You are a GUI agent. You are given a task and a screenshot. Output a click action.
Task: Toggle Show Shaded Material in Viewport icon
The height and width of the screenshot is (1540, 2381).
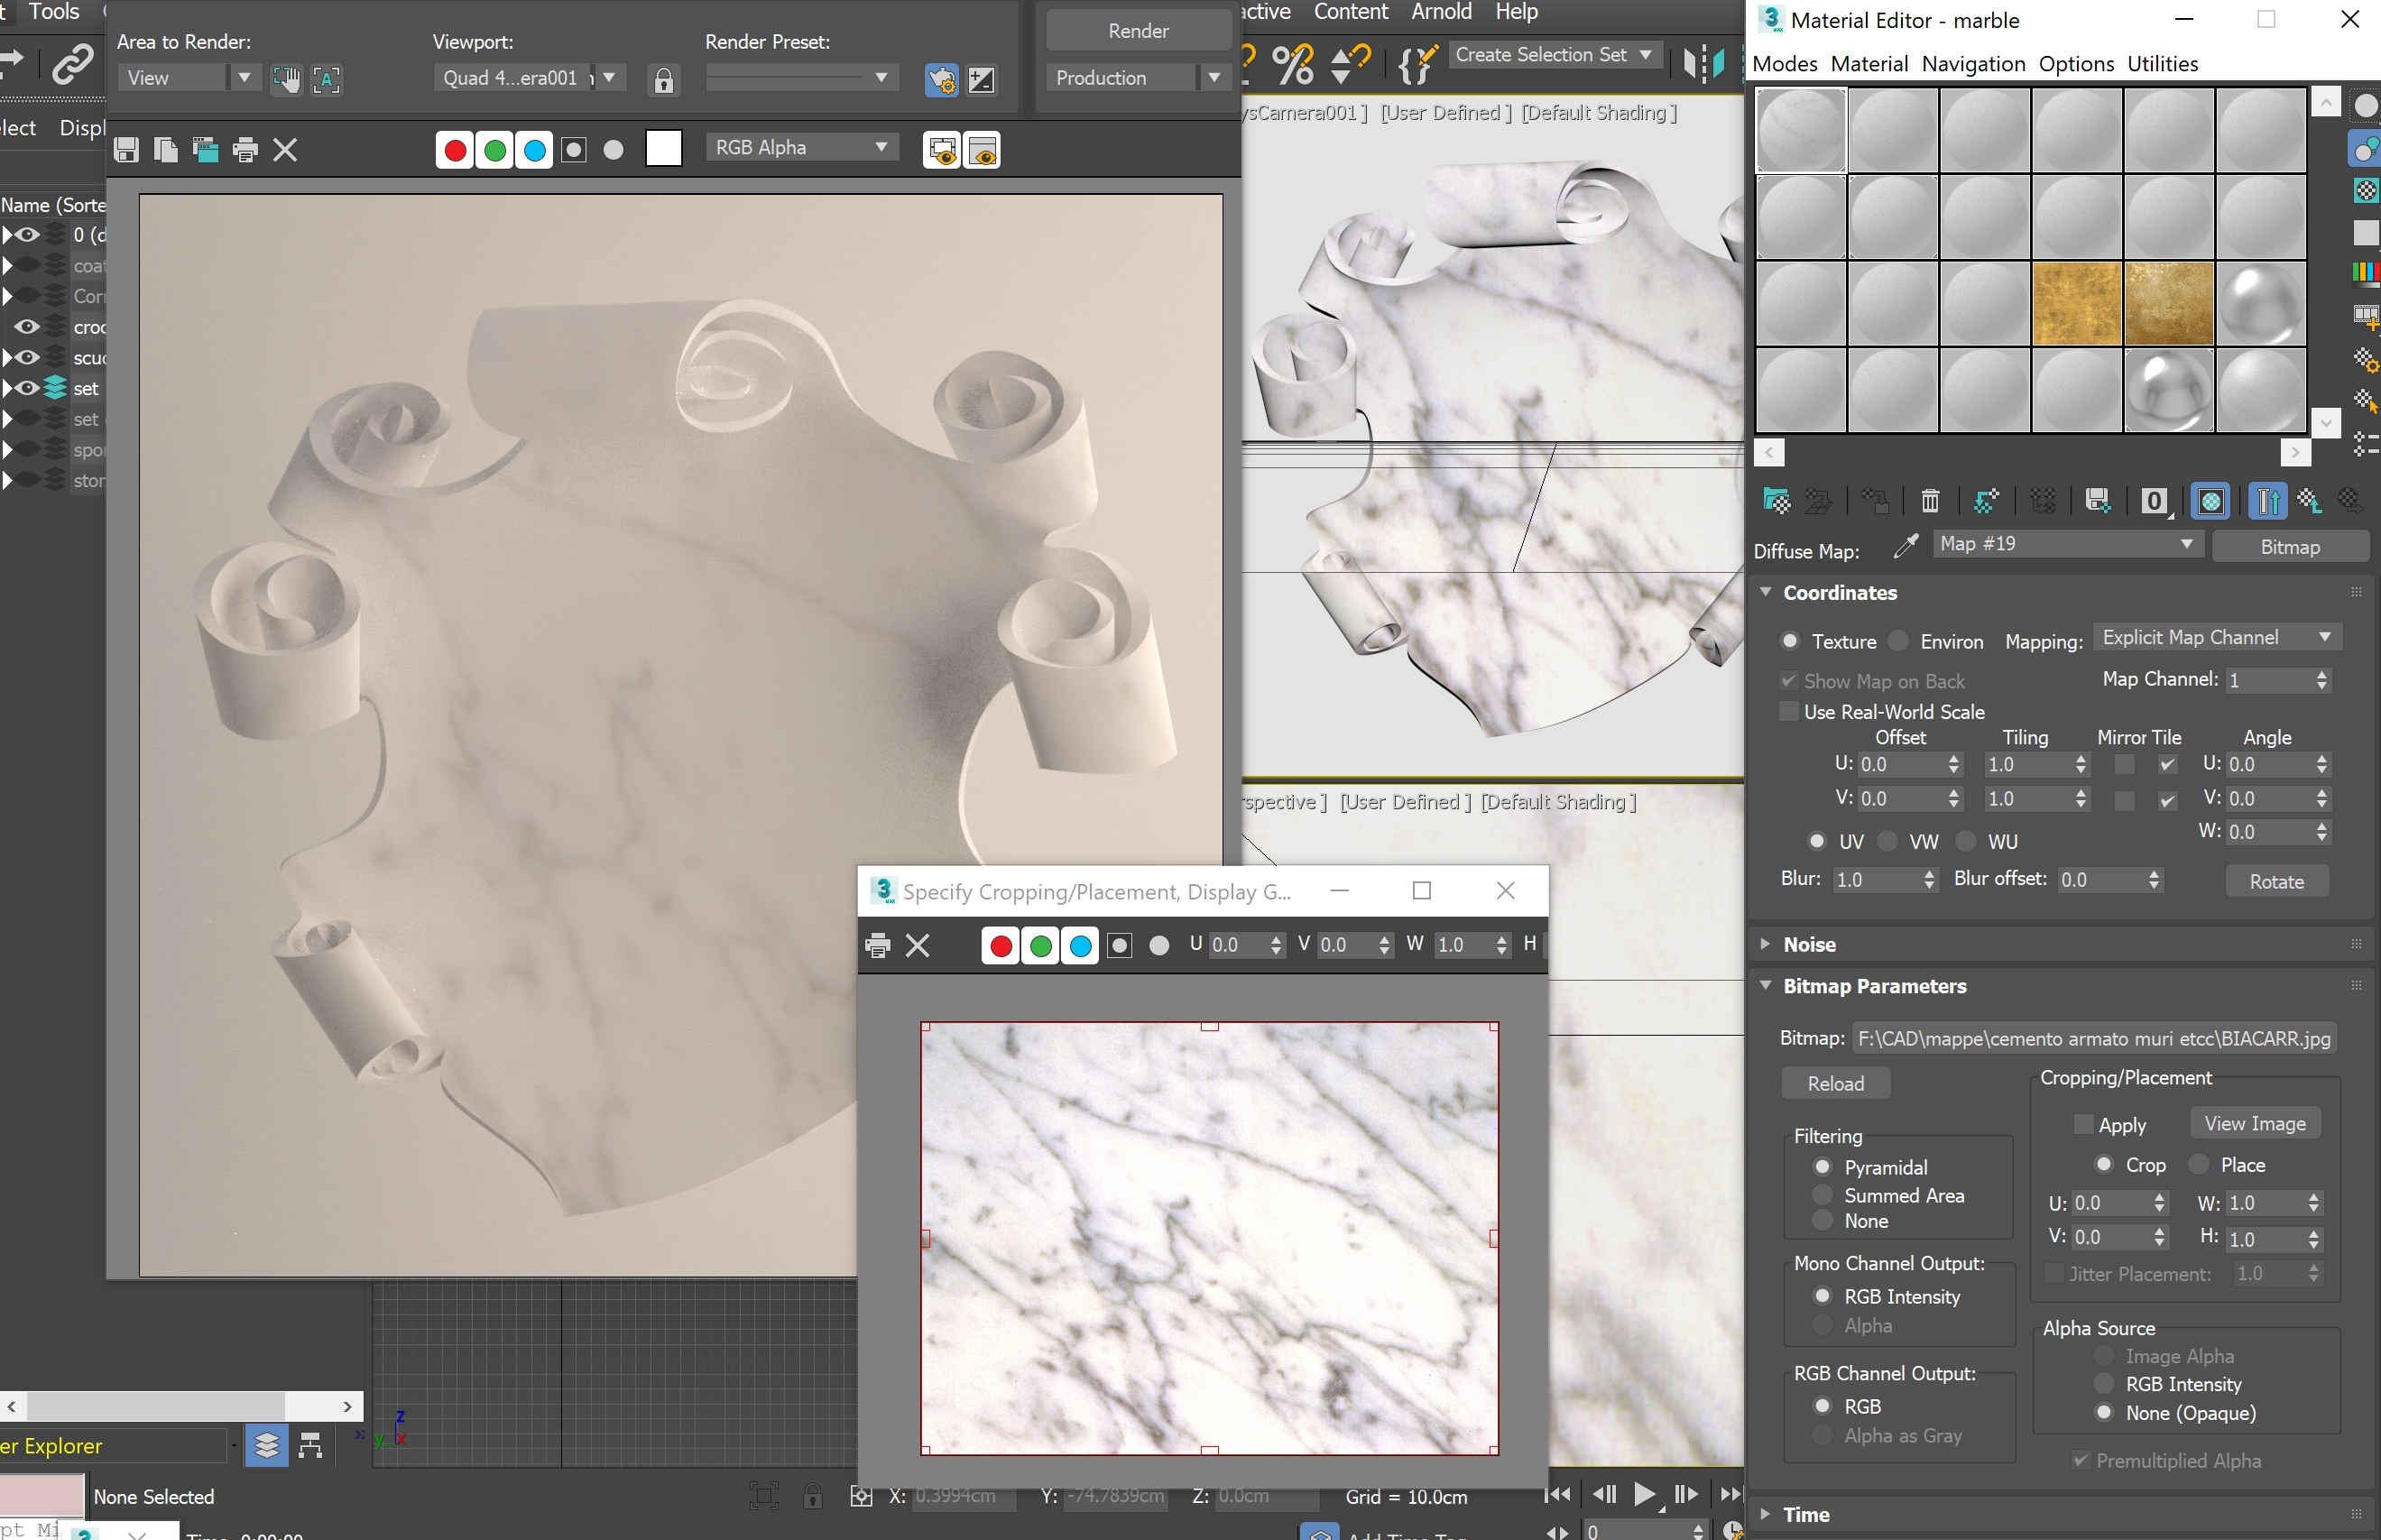point(2211,501)
